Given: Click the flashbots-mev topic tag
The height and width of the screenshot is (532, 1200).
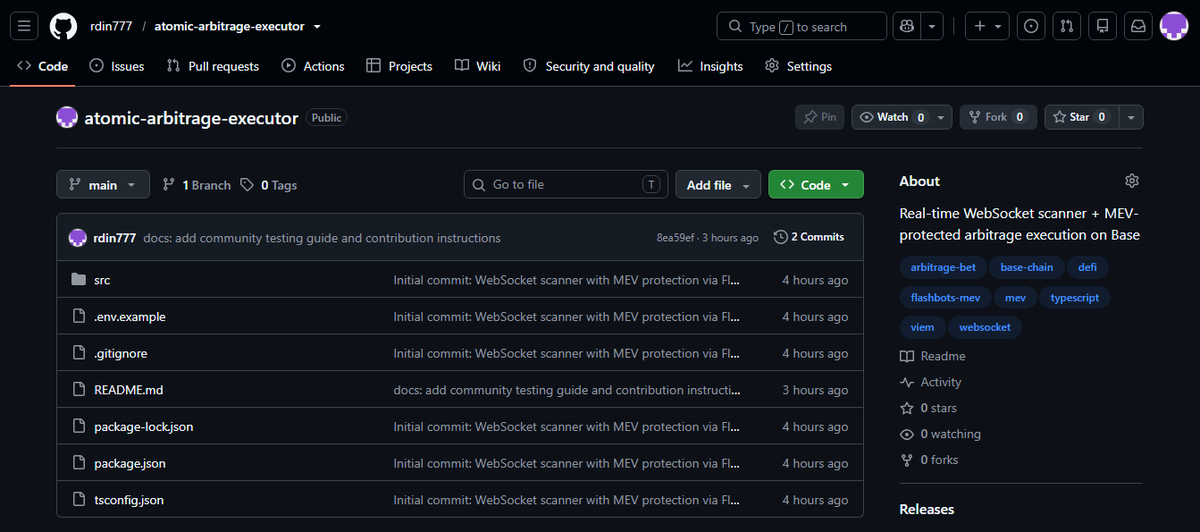Looking at the screenshot, I should tap(945, 297).
